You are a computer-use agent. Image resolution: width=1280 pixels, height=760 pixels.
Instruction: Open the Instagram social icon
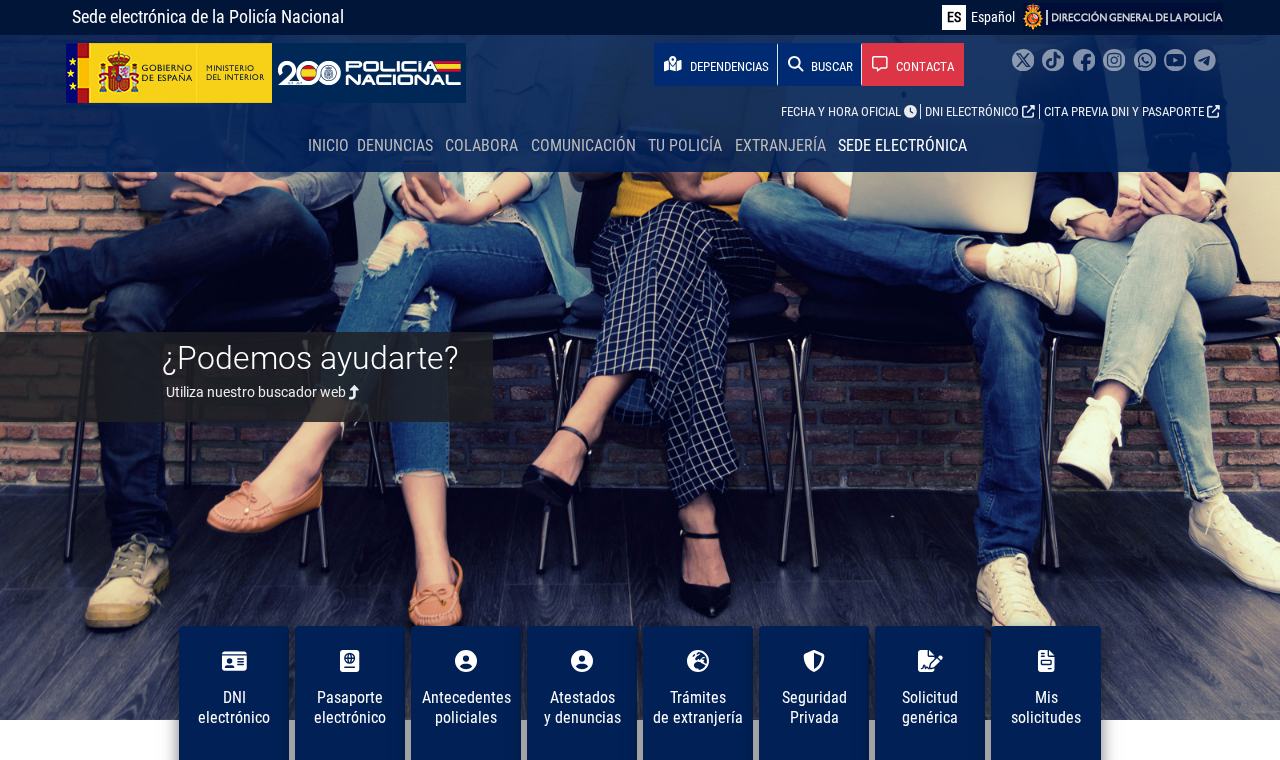pos(1114,60)
